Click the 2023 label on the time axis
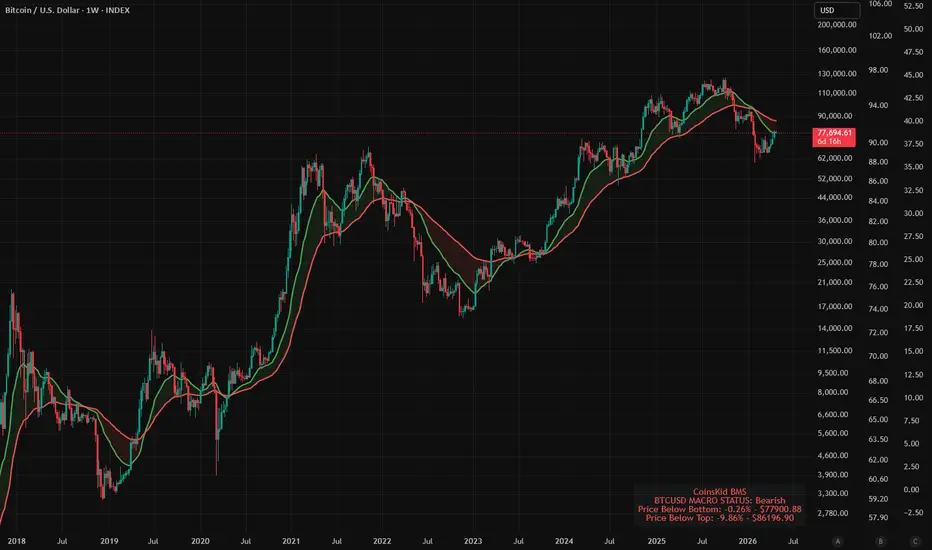Image resolution: width=932 pixels, height=550 pixels. [473, 541]
